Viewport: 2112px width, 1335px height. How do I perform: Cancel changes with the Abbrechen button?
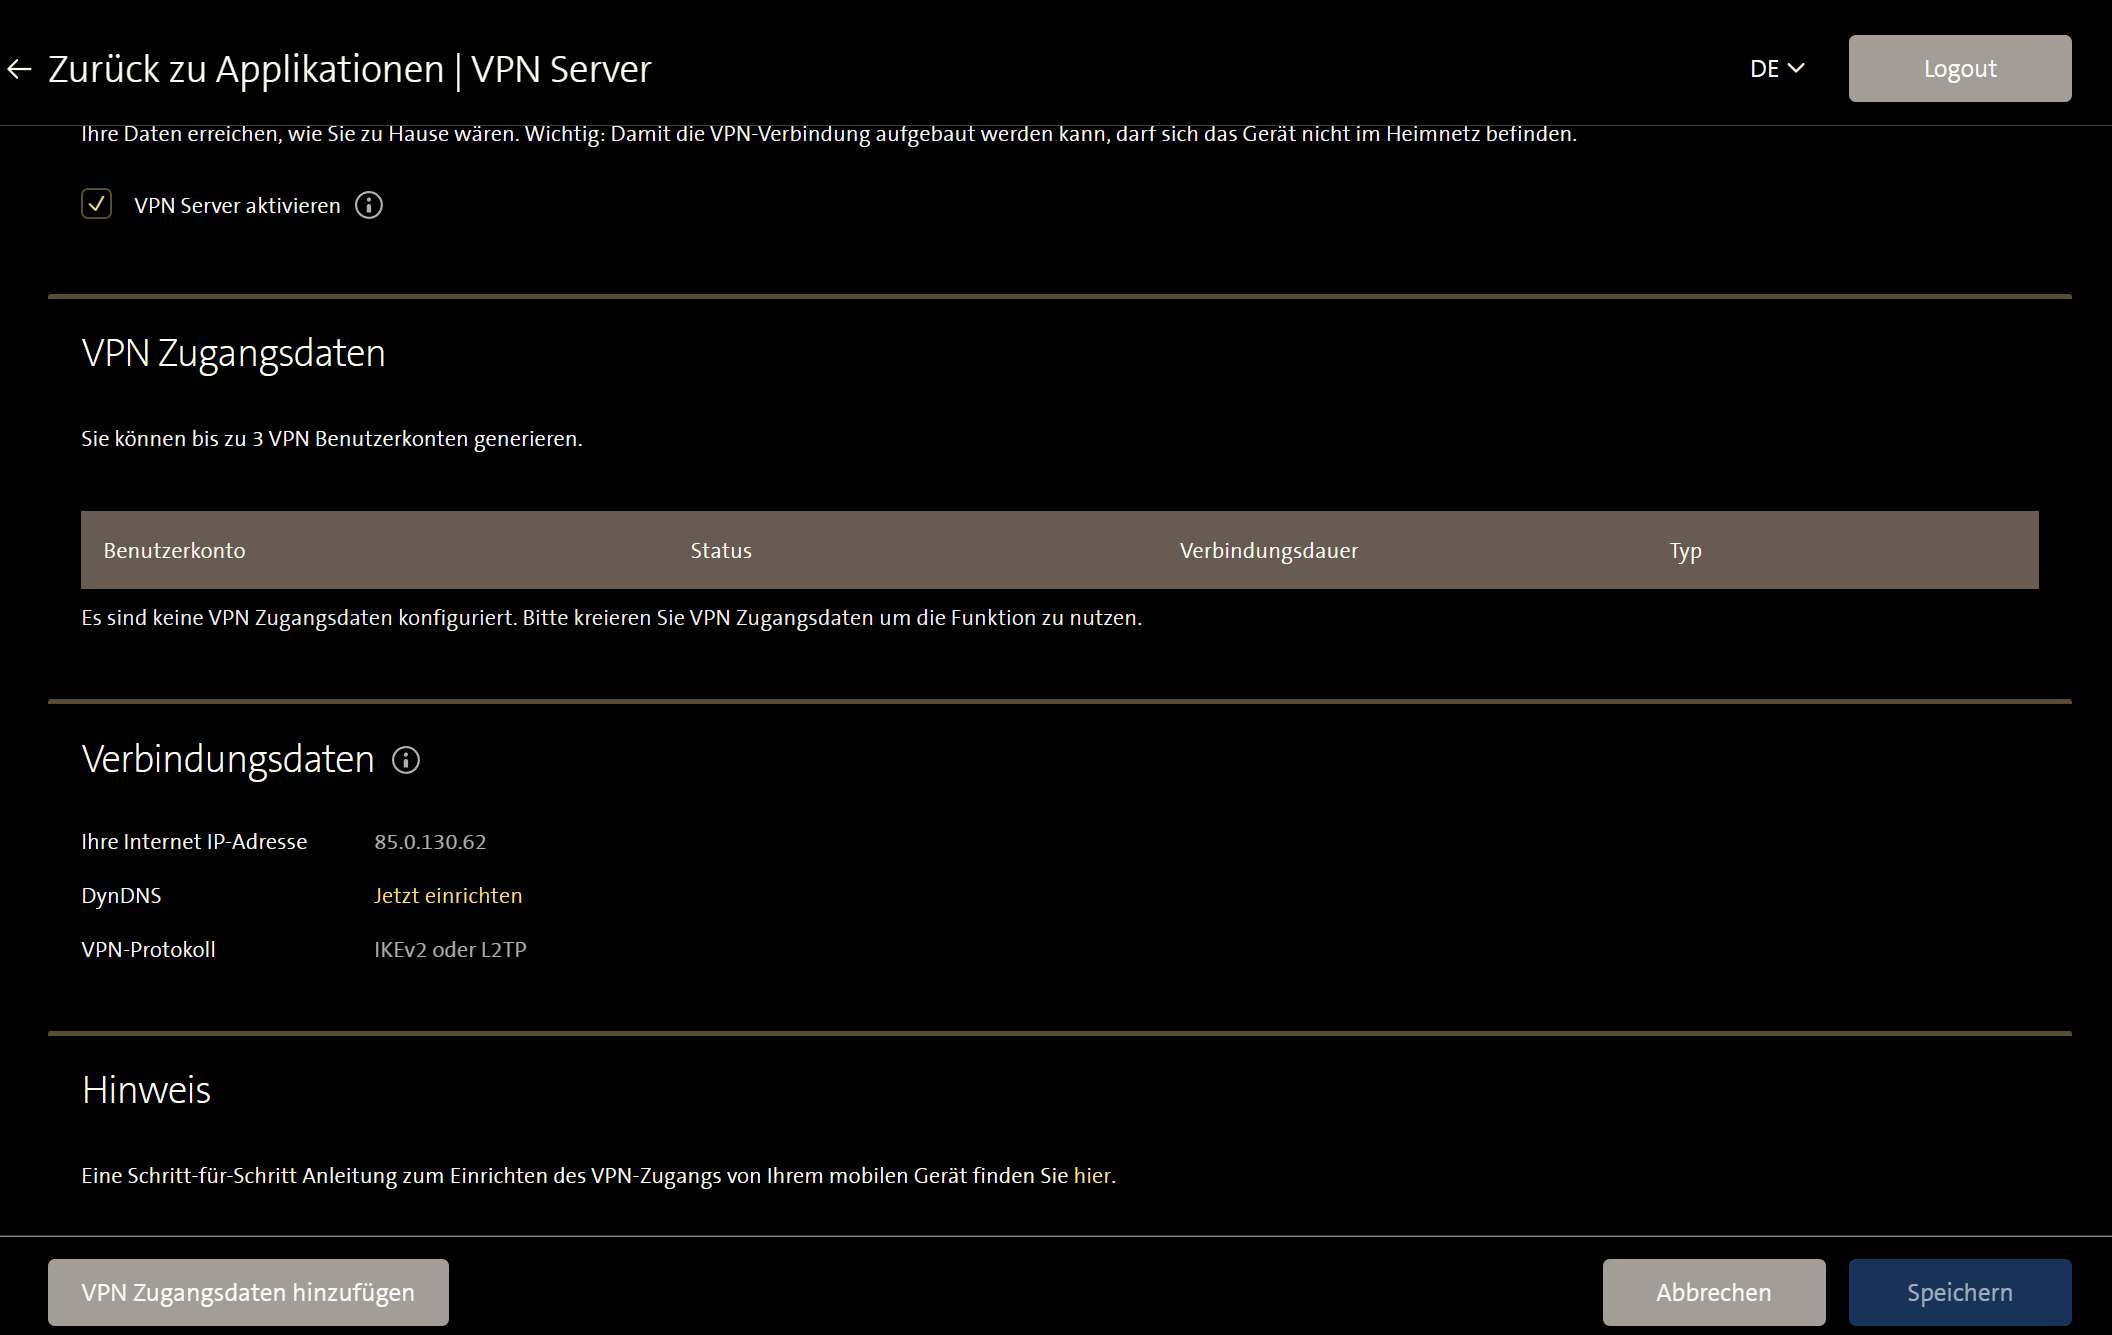(1713, 1292)
